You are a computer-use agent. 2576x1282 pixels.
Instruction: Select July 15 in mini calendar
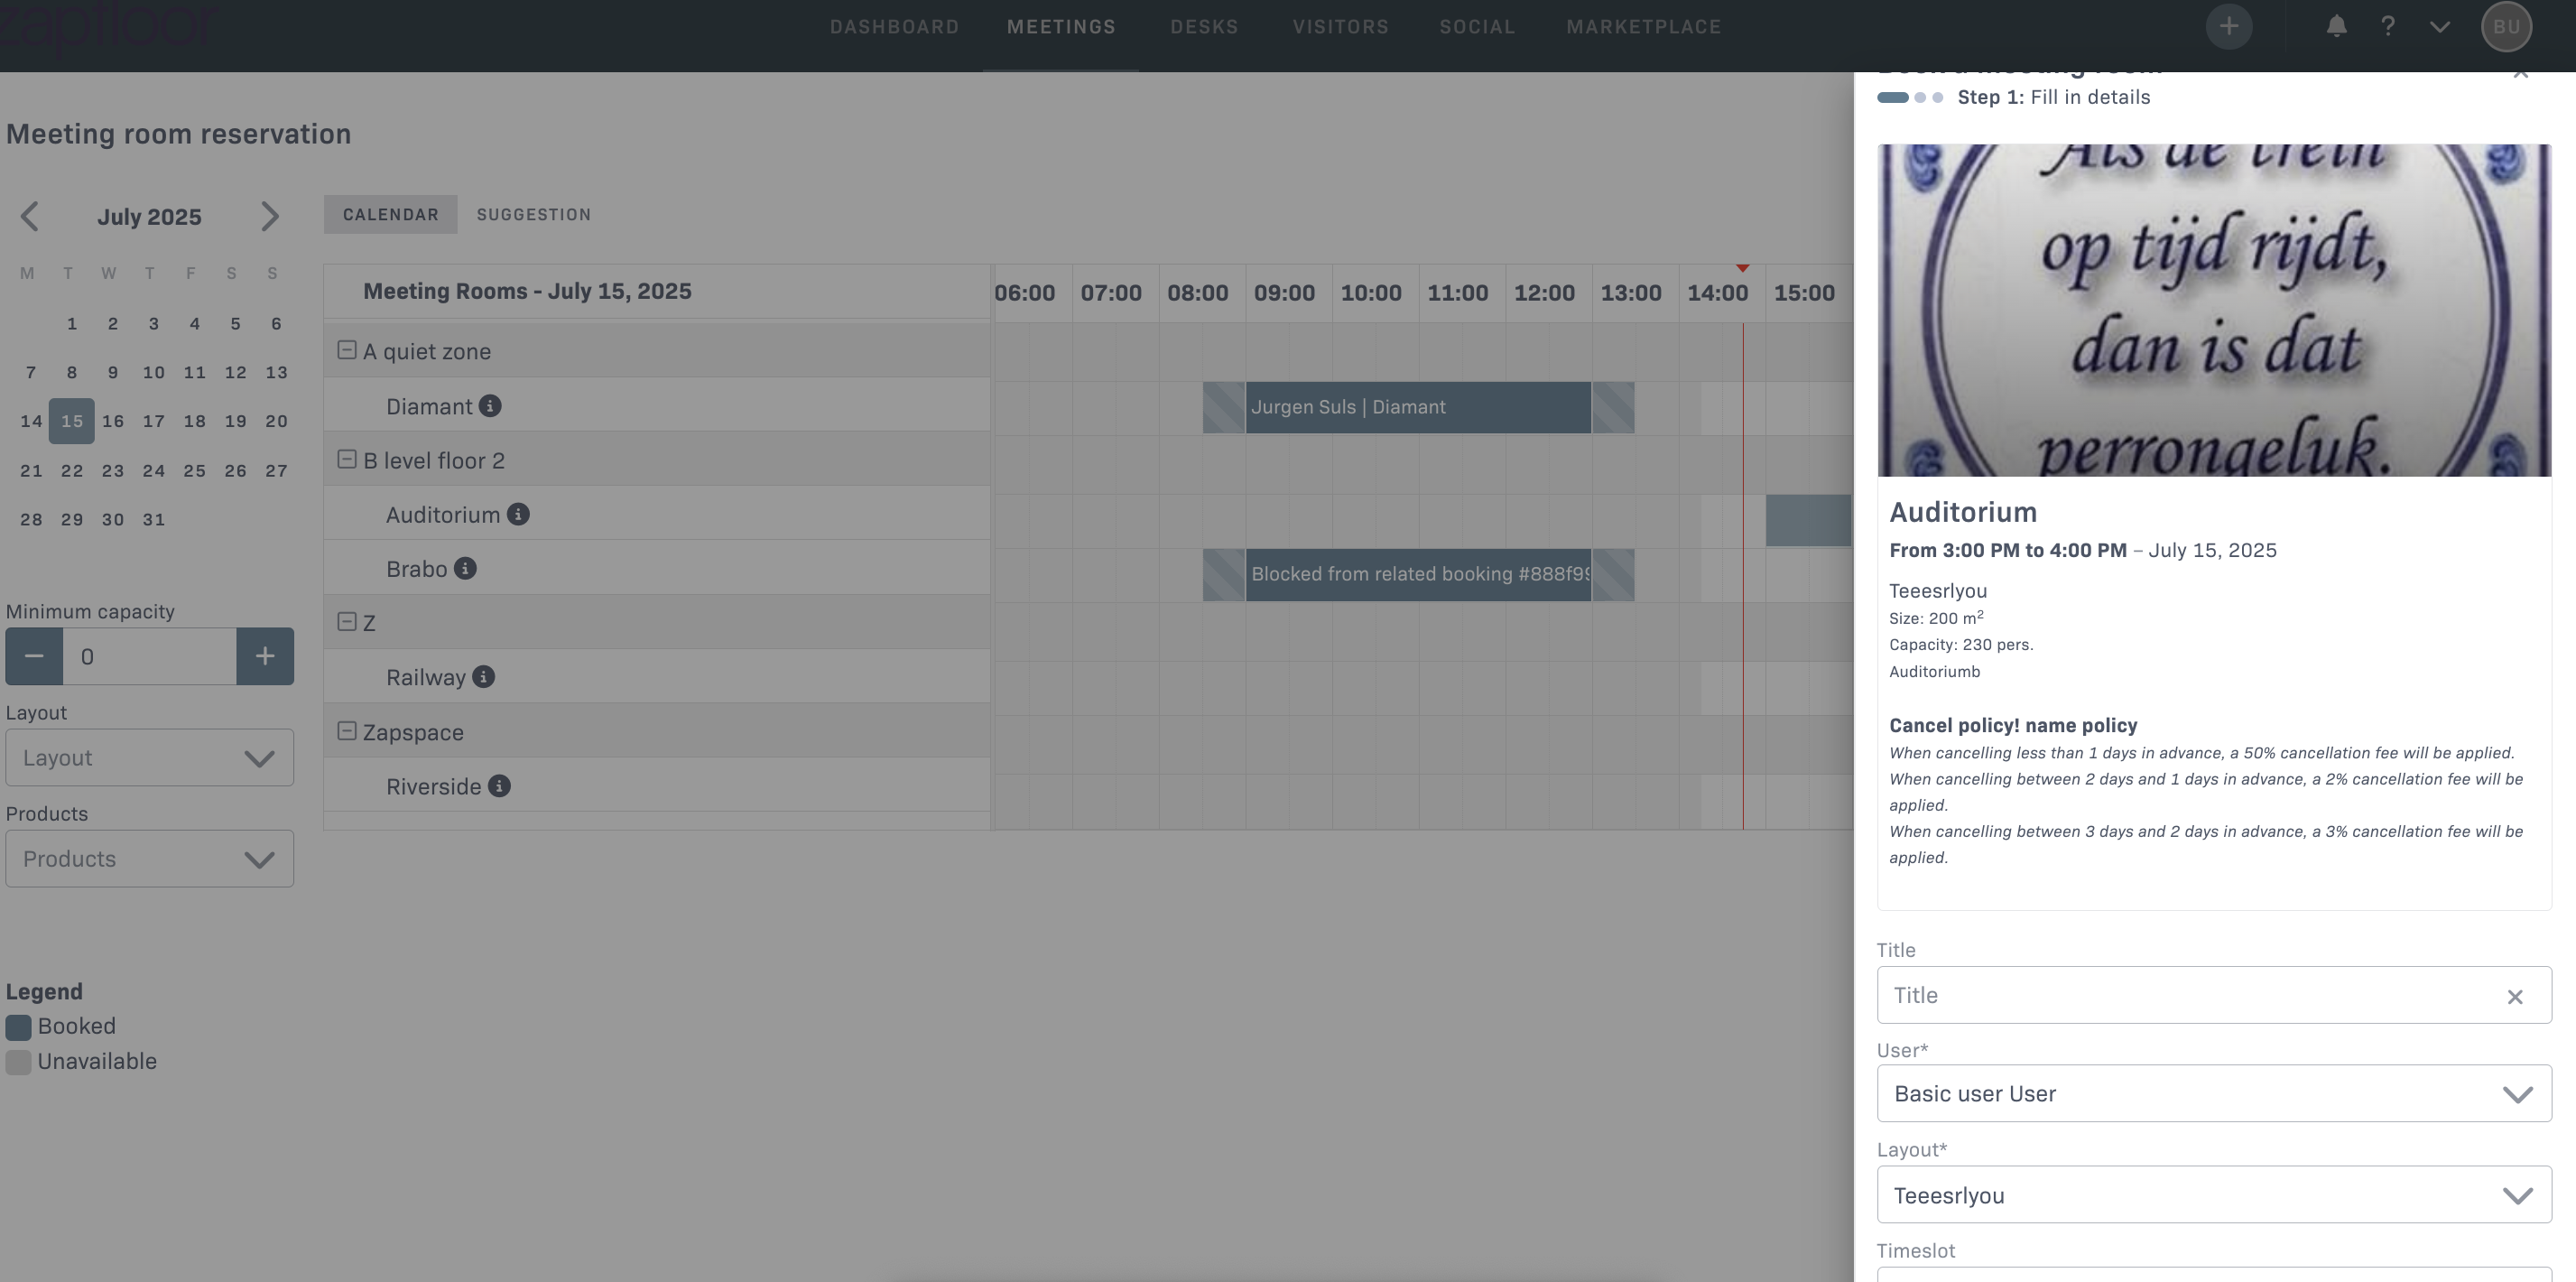[x=72, y=421]
